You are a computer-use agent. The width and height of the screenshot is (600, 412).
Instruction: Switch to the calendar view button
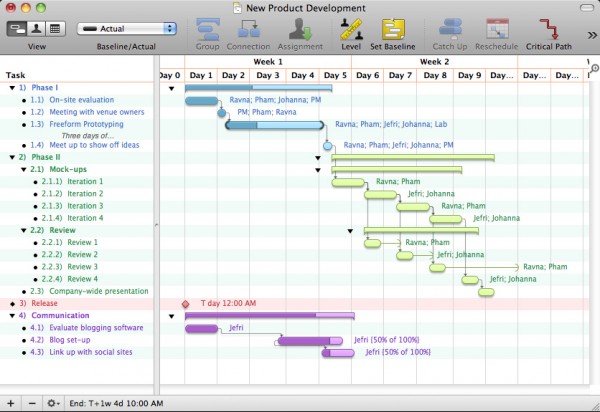pos(54,29)
